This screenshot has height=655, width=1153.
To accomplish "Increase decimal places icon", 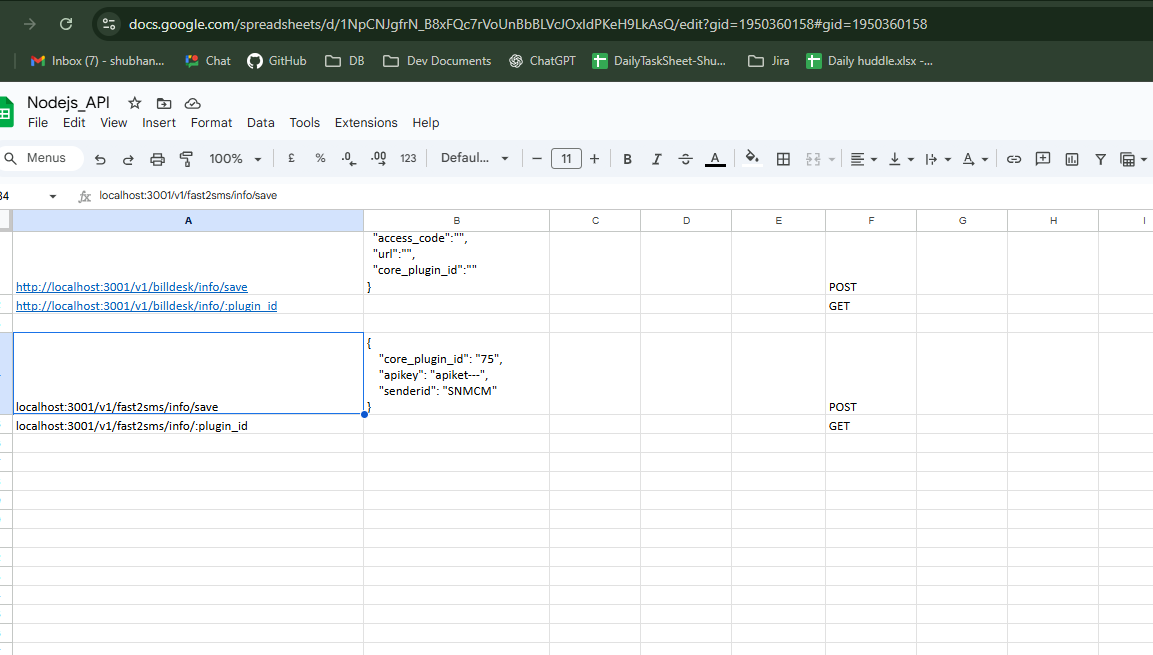I will pos(379,158).
